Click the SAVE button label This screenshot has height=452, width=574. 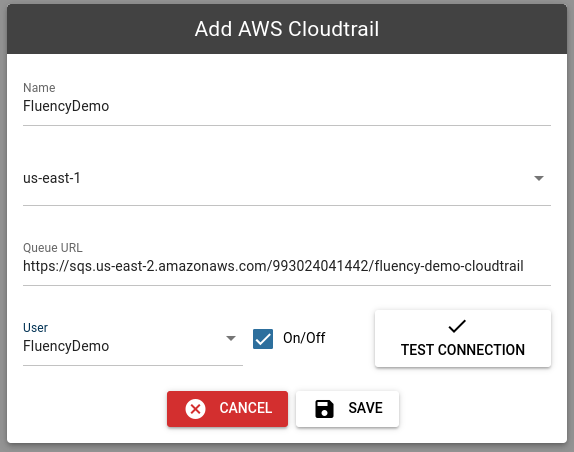pos(365,408)
